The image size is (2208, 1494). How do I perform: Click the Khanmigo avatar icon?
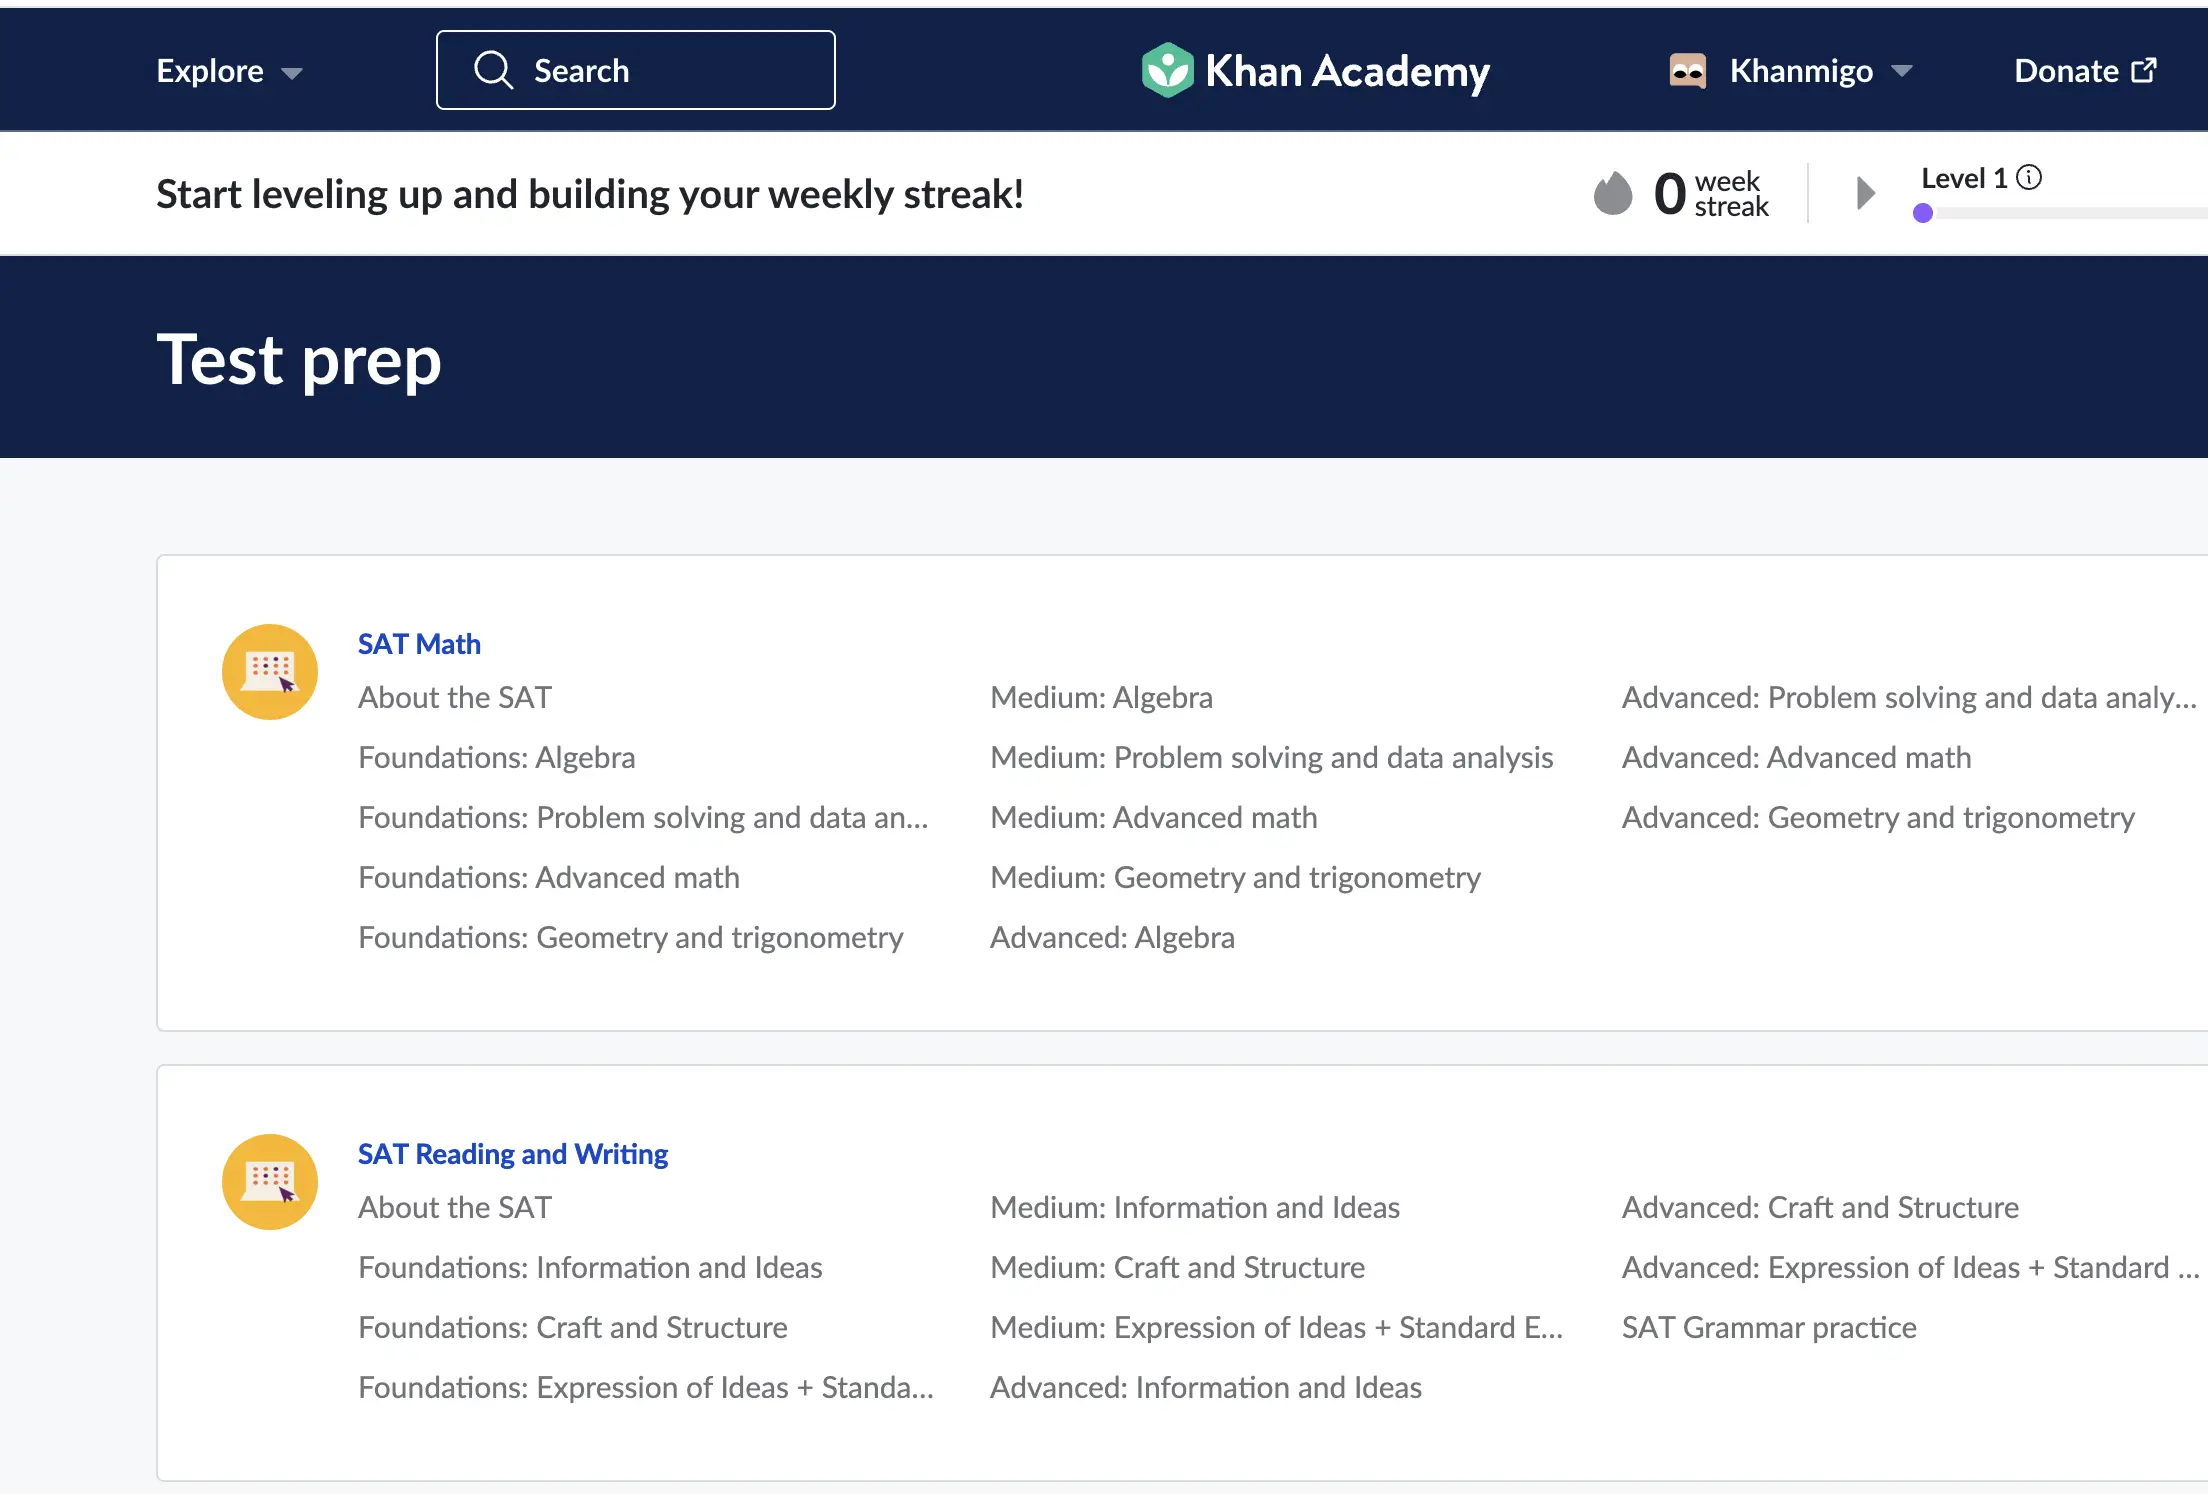point(1687,71)
